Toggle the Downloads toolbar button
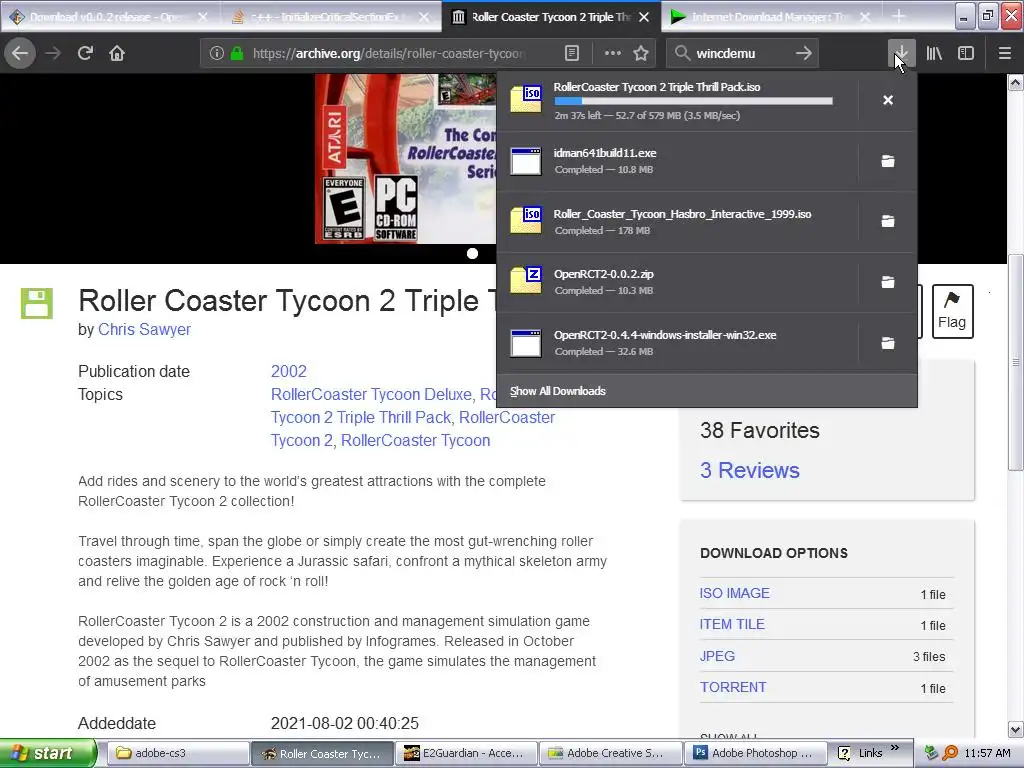This screenshot has height=768, width=1024. point(901,53)
